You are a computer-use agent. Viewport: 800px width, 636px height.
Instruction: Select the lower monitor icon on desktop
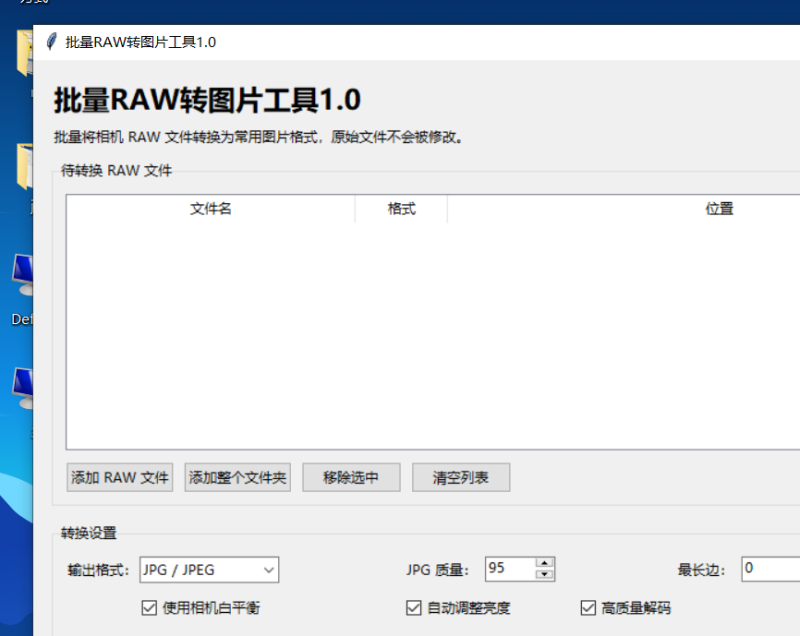point(22,388)
